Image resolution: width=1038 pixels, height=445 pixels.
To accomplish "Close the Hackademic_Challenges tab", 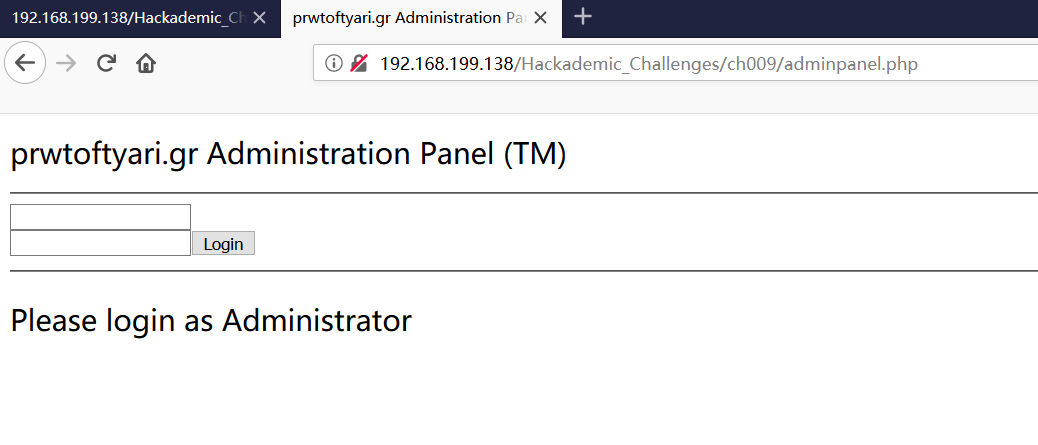I will click(260, 18).
